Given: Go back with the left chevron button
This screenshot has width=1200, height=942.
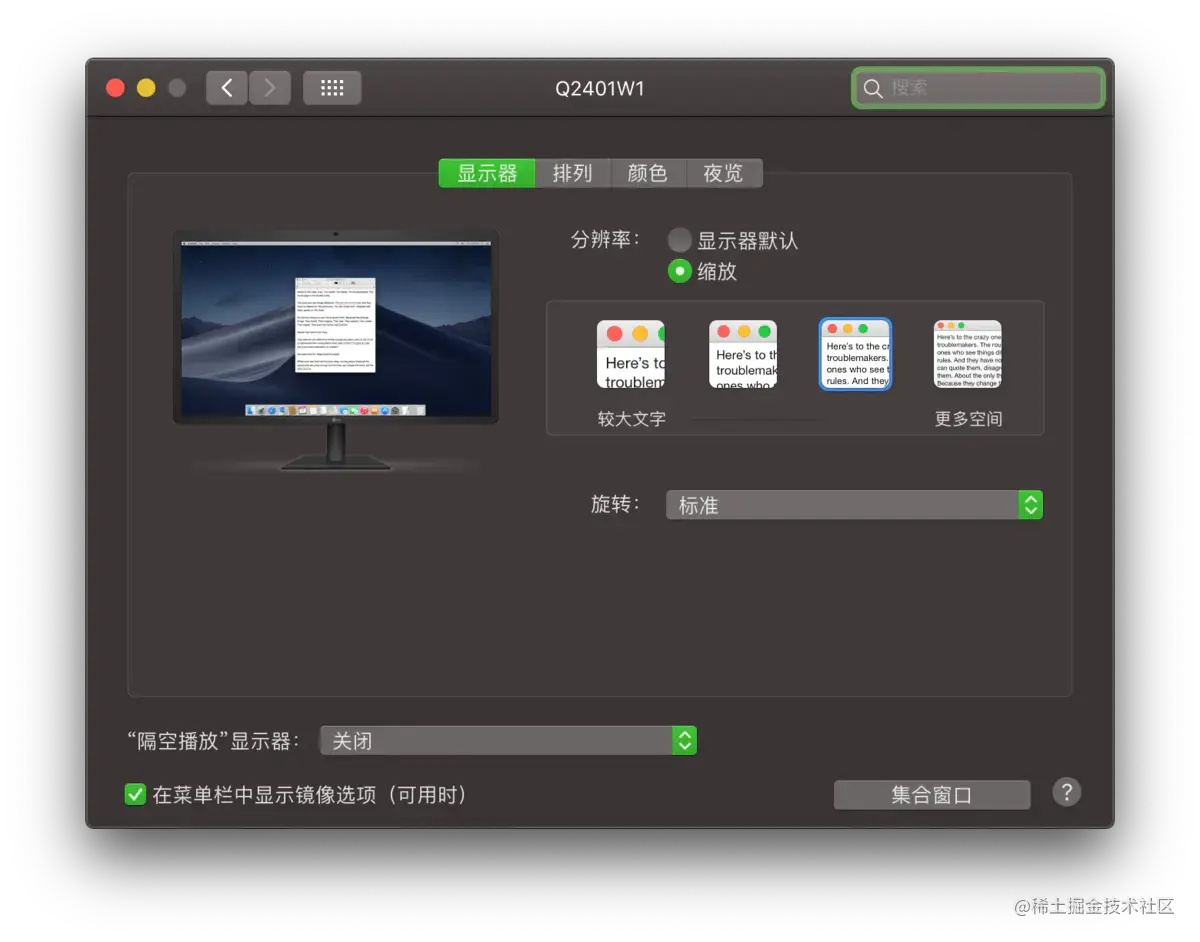Looking at the screenshot, I should click(227, 88).
